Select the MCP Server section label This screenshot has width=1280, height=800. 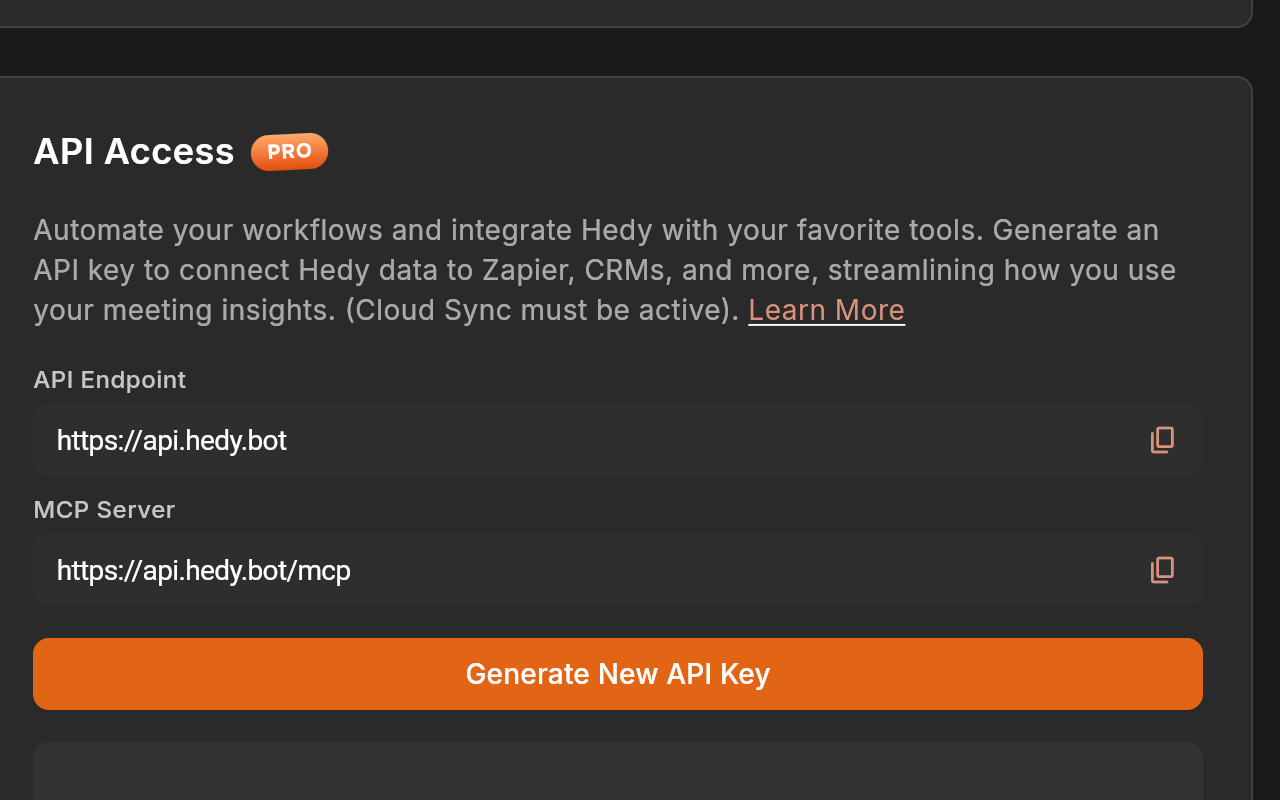104,510
